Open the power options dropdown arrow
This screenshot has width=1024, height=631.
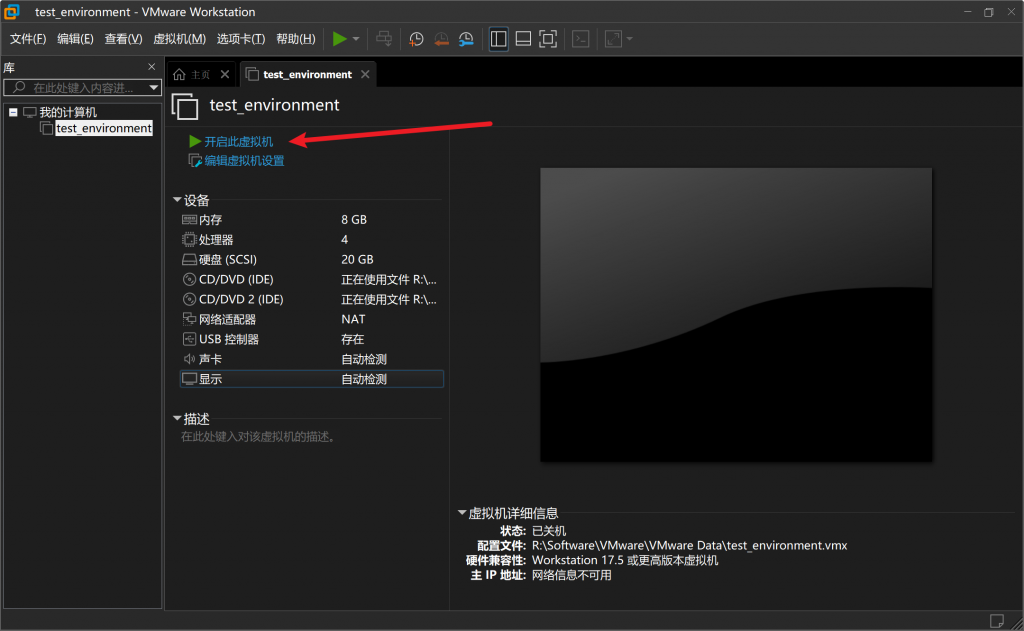point(356,39)
